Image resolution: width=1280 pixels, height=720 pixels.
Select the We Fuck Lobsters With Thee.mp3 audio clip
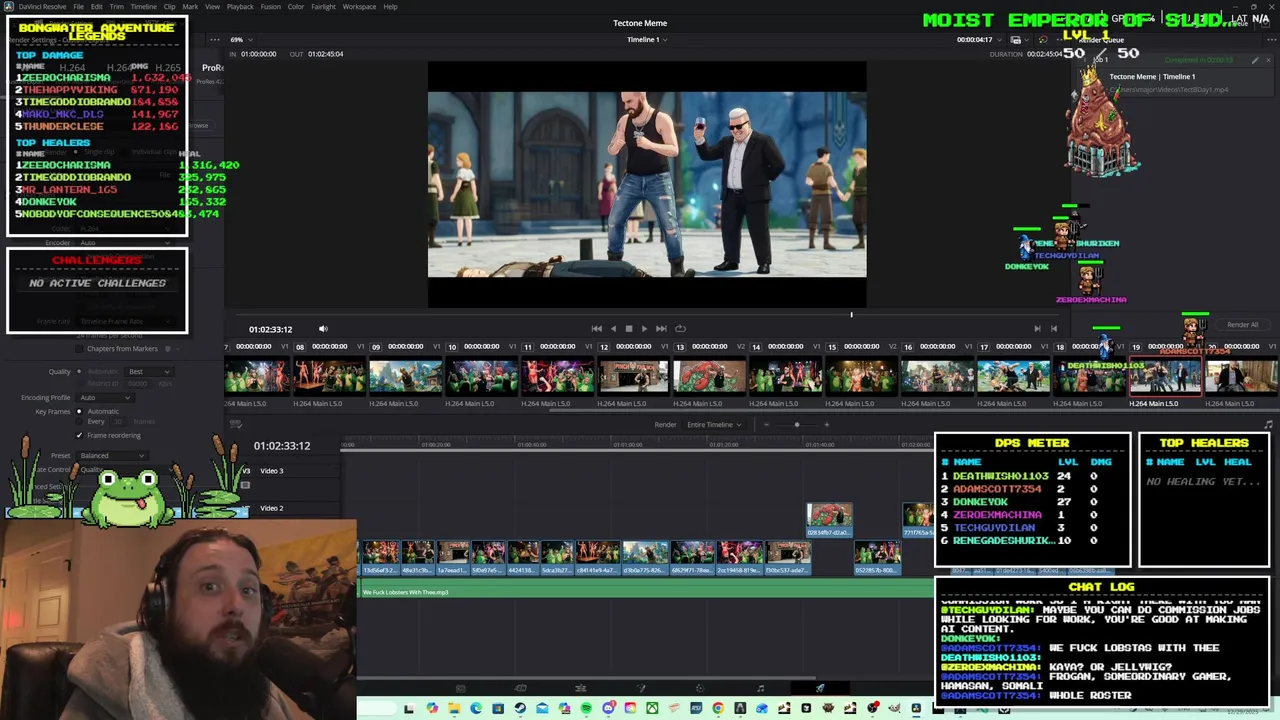(646, 592)
